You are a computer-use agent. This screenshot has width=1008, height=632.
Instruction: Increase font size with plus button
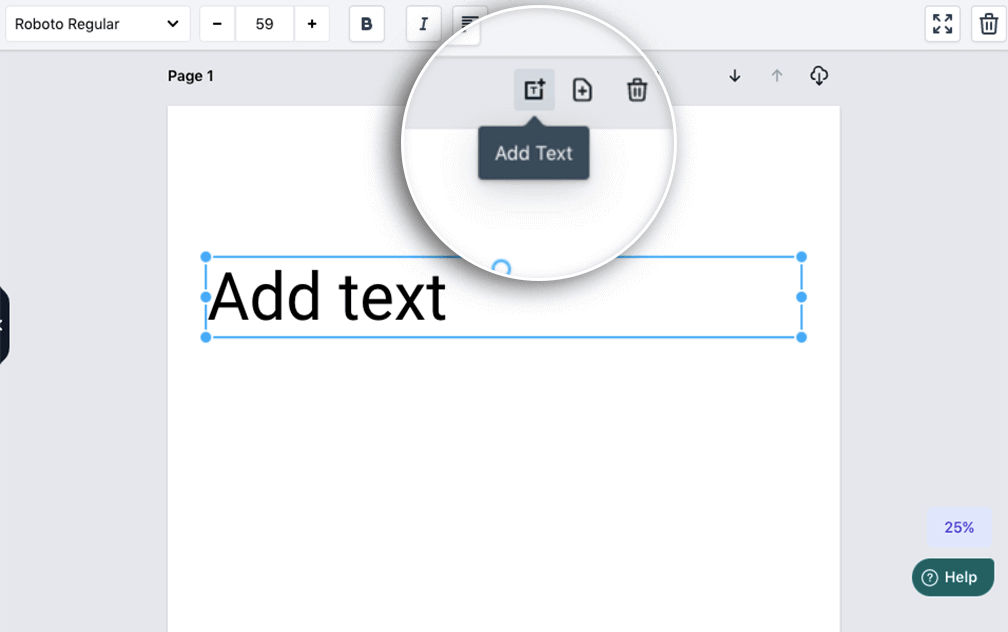pyautogui.click(x=312, y=24)
